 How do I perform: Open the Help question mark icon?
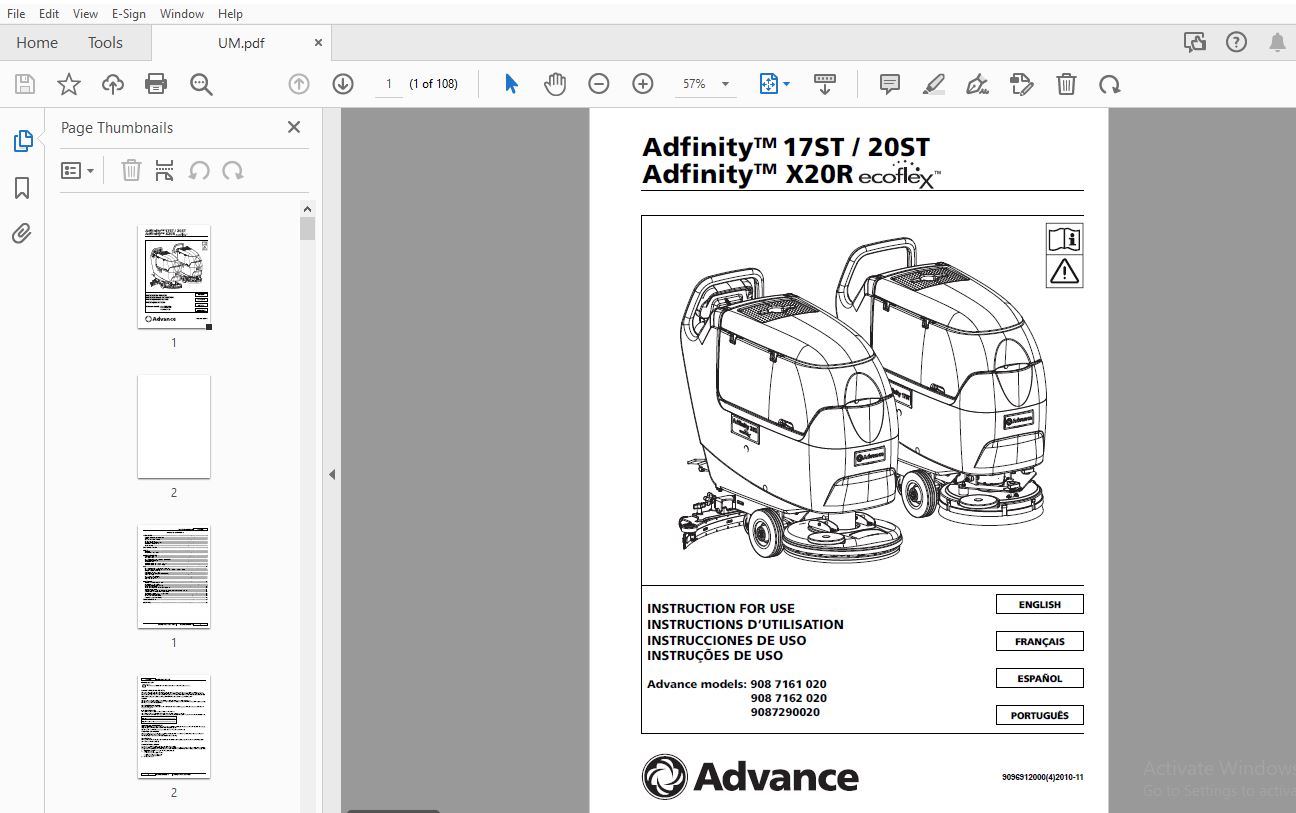point(1237,42)
